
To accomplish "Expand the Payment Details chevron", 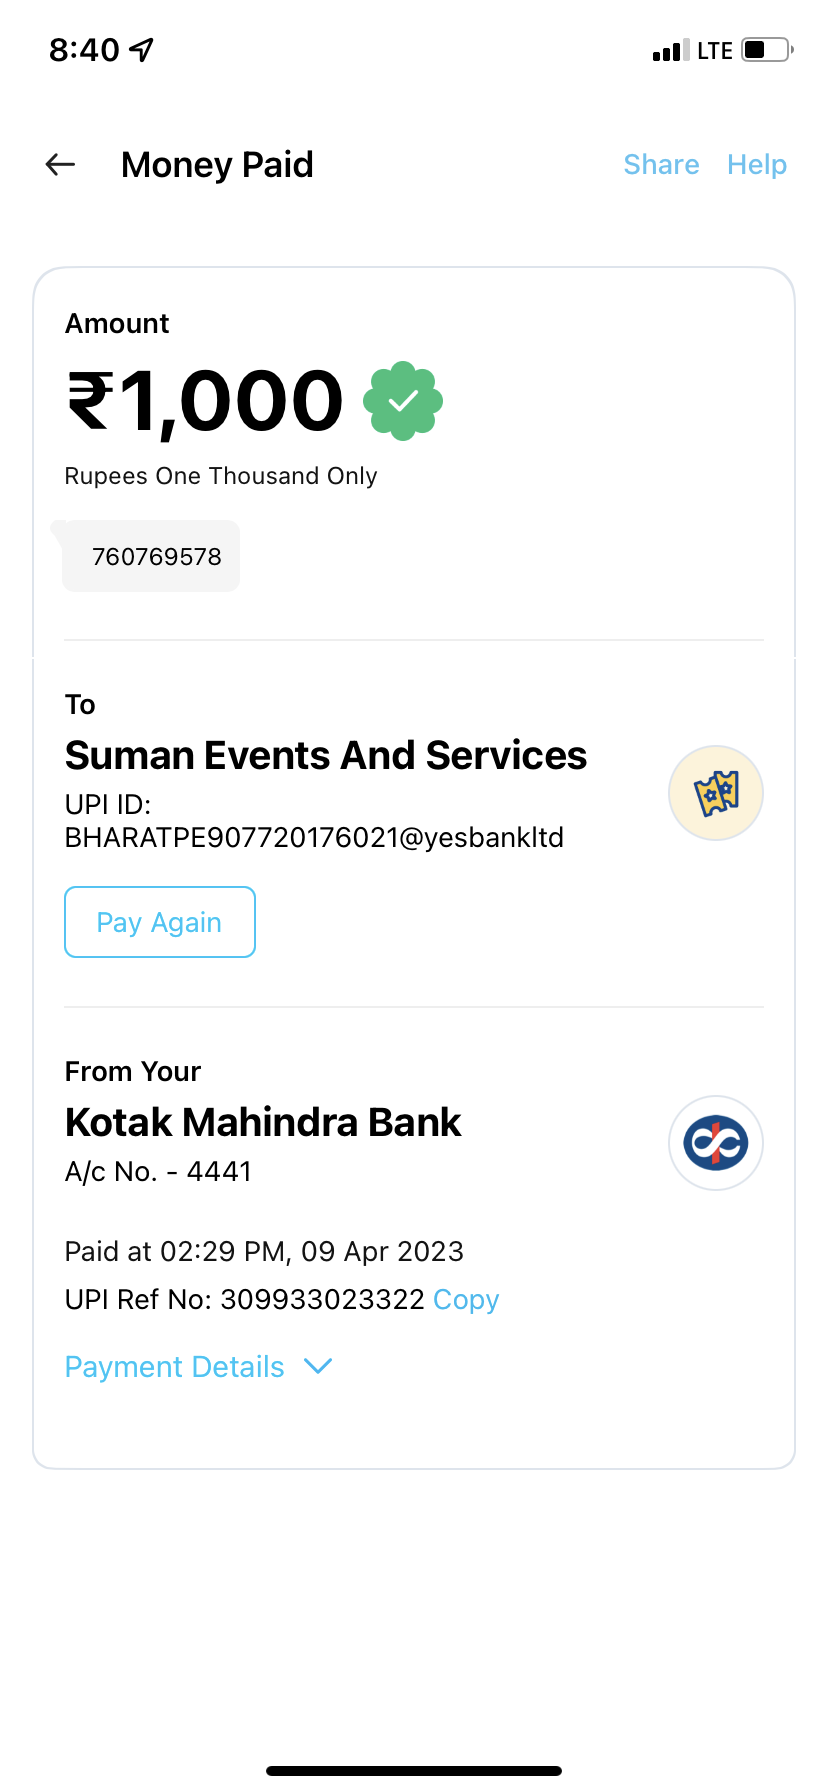I will pos(318,1366).
